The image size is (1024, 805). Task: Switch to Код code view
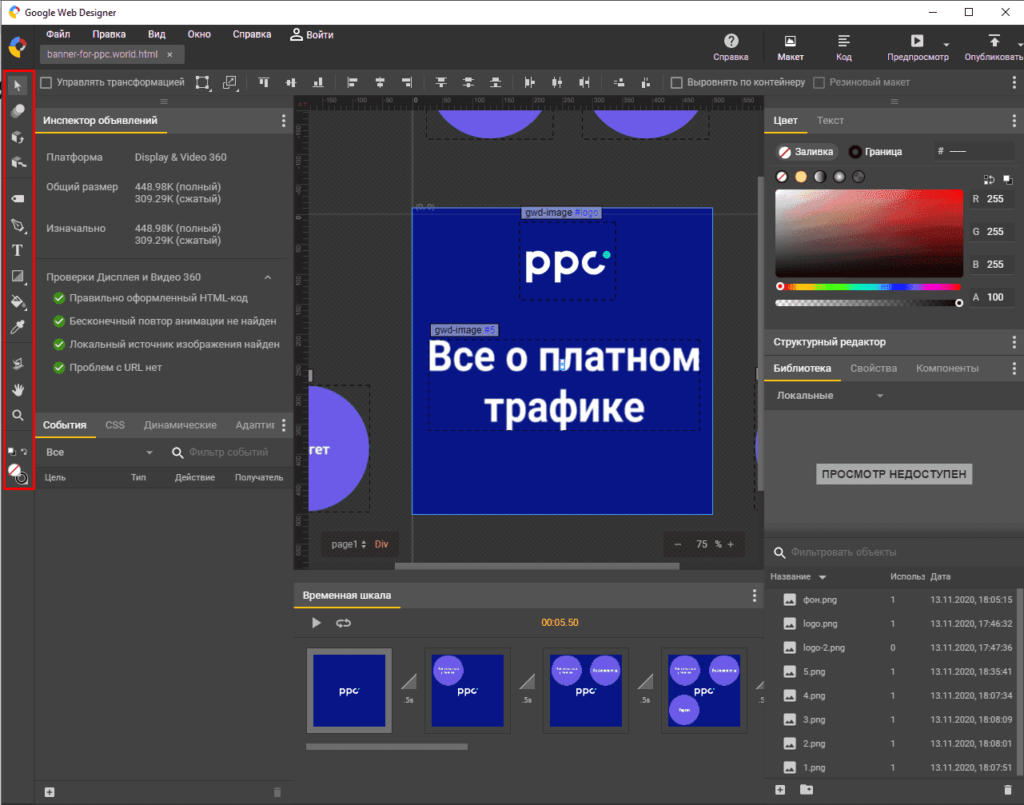(x=844, y=48)
